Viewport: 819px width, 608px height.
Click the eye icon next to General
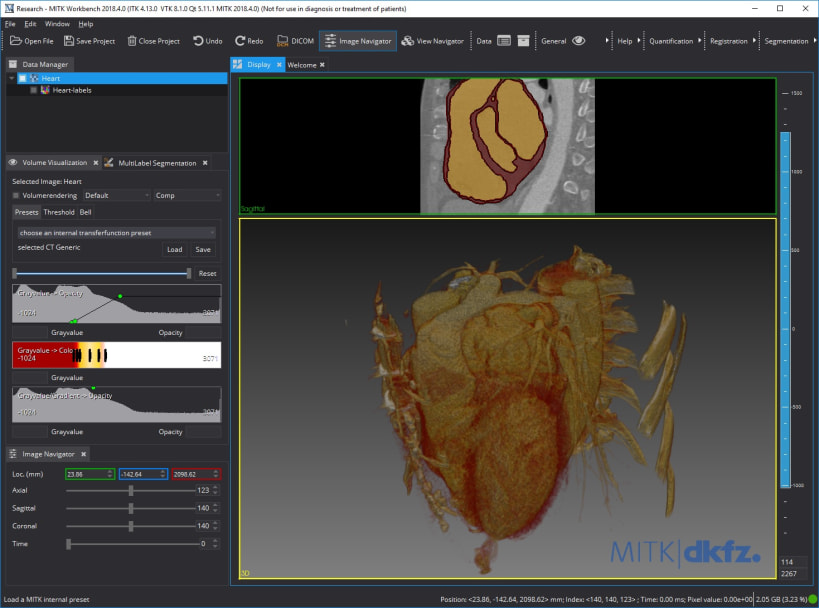click(x=578, y=41)
